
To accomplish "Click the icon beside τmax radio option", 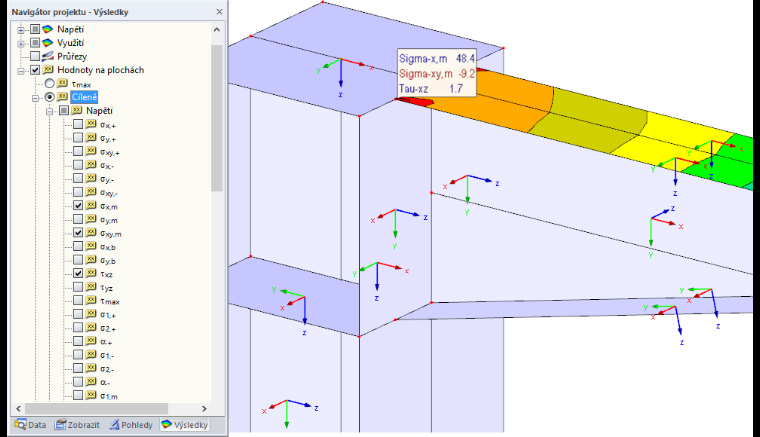I will 62,84.
